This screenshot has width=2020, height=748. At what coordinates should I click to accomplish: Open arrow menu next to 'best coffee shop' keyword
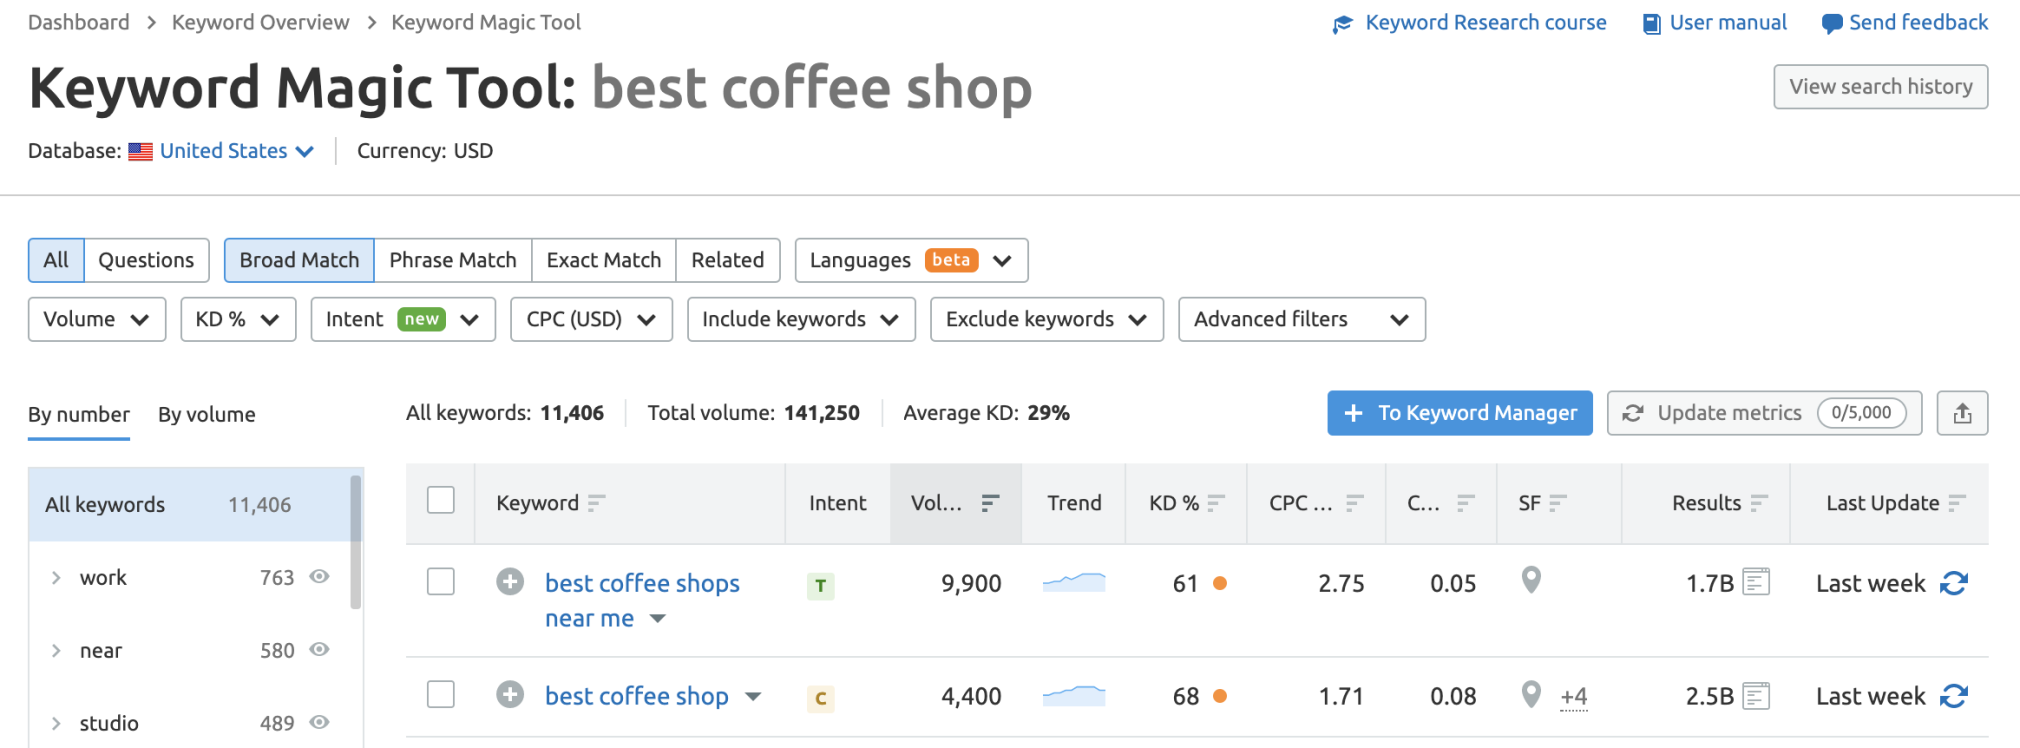[753, 697]
